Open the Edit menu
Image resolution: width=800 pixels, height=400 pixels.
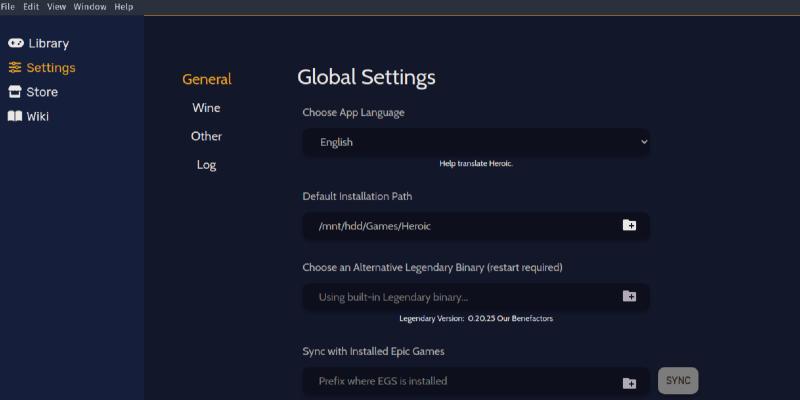coord(31,7)
